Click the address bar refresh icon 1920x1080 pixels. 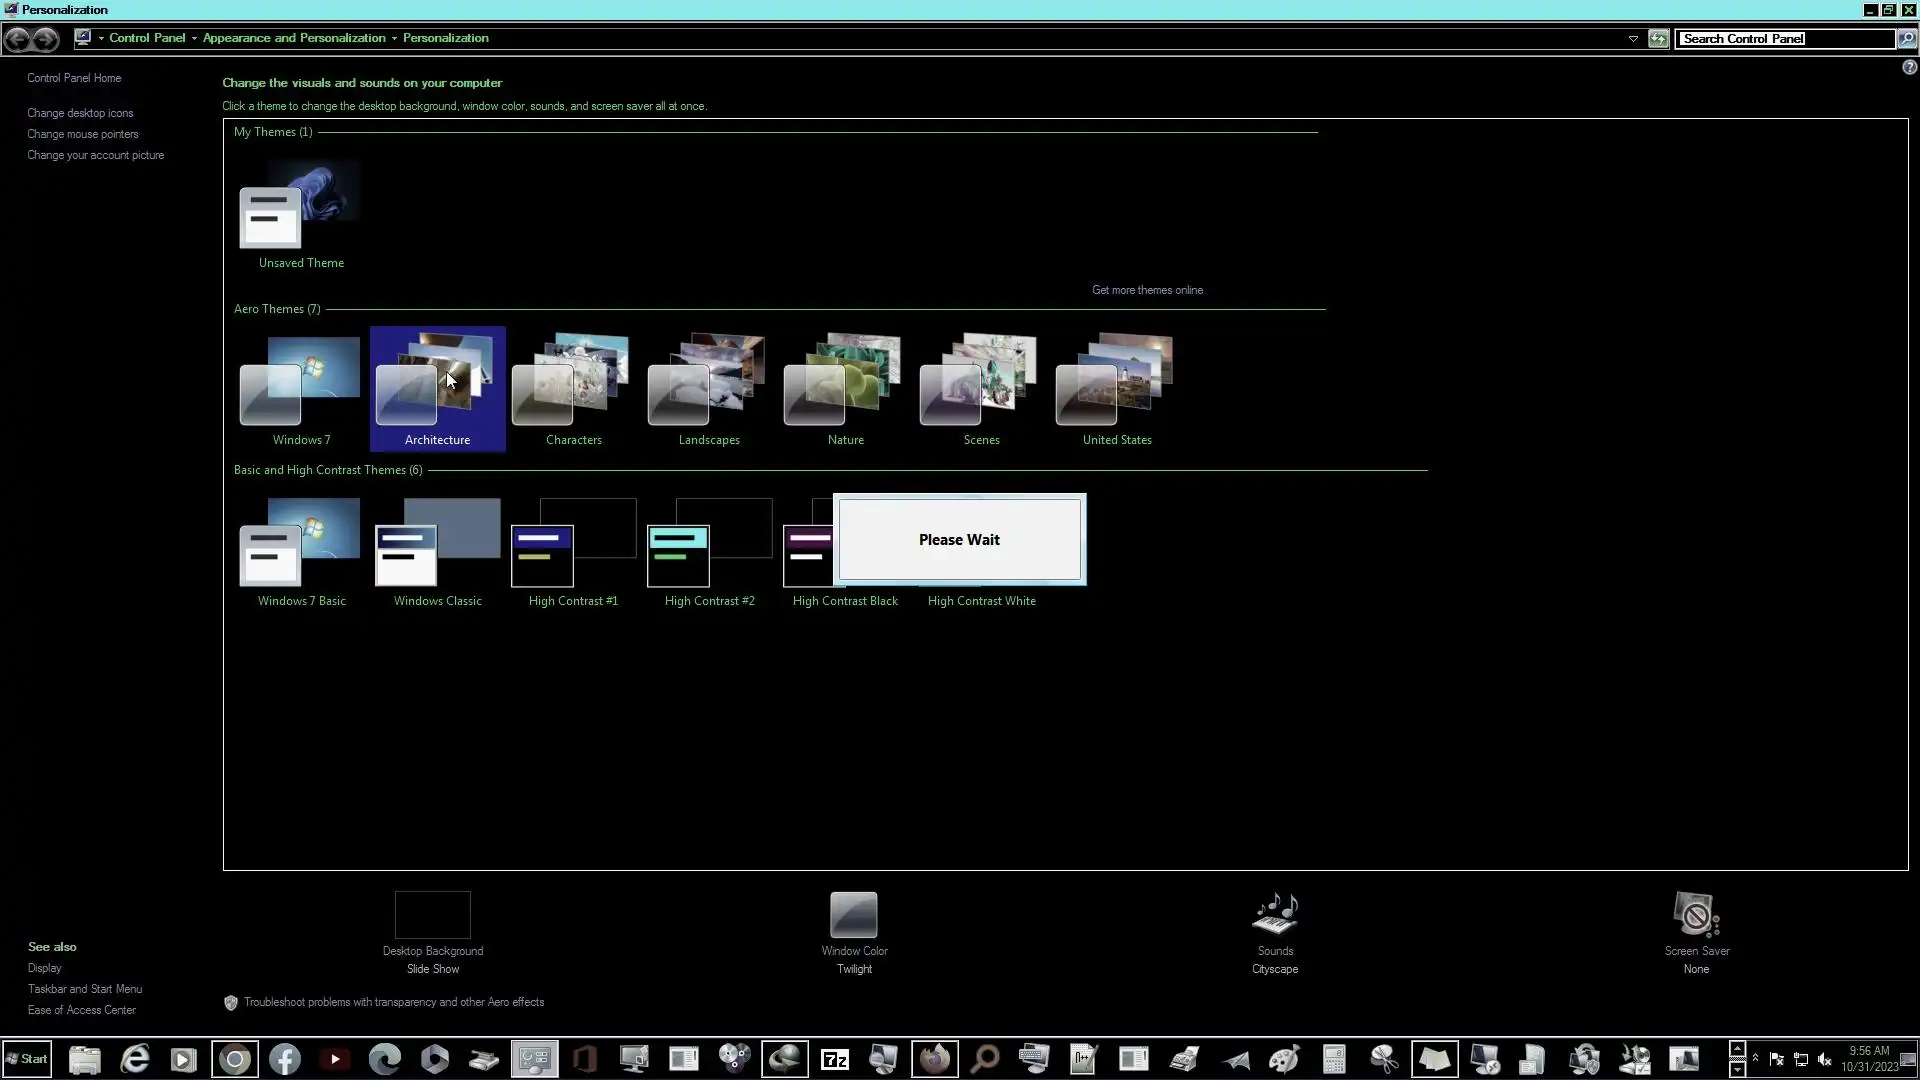pyautogui.click(x=1658, y=39)
